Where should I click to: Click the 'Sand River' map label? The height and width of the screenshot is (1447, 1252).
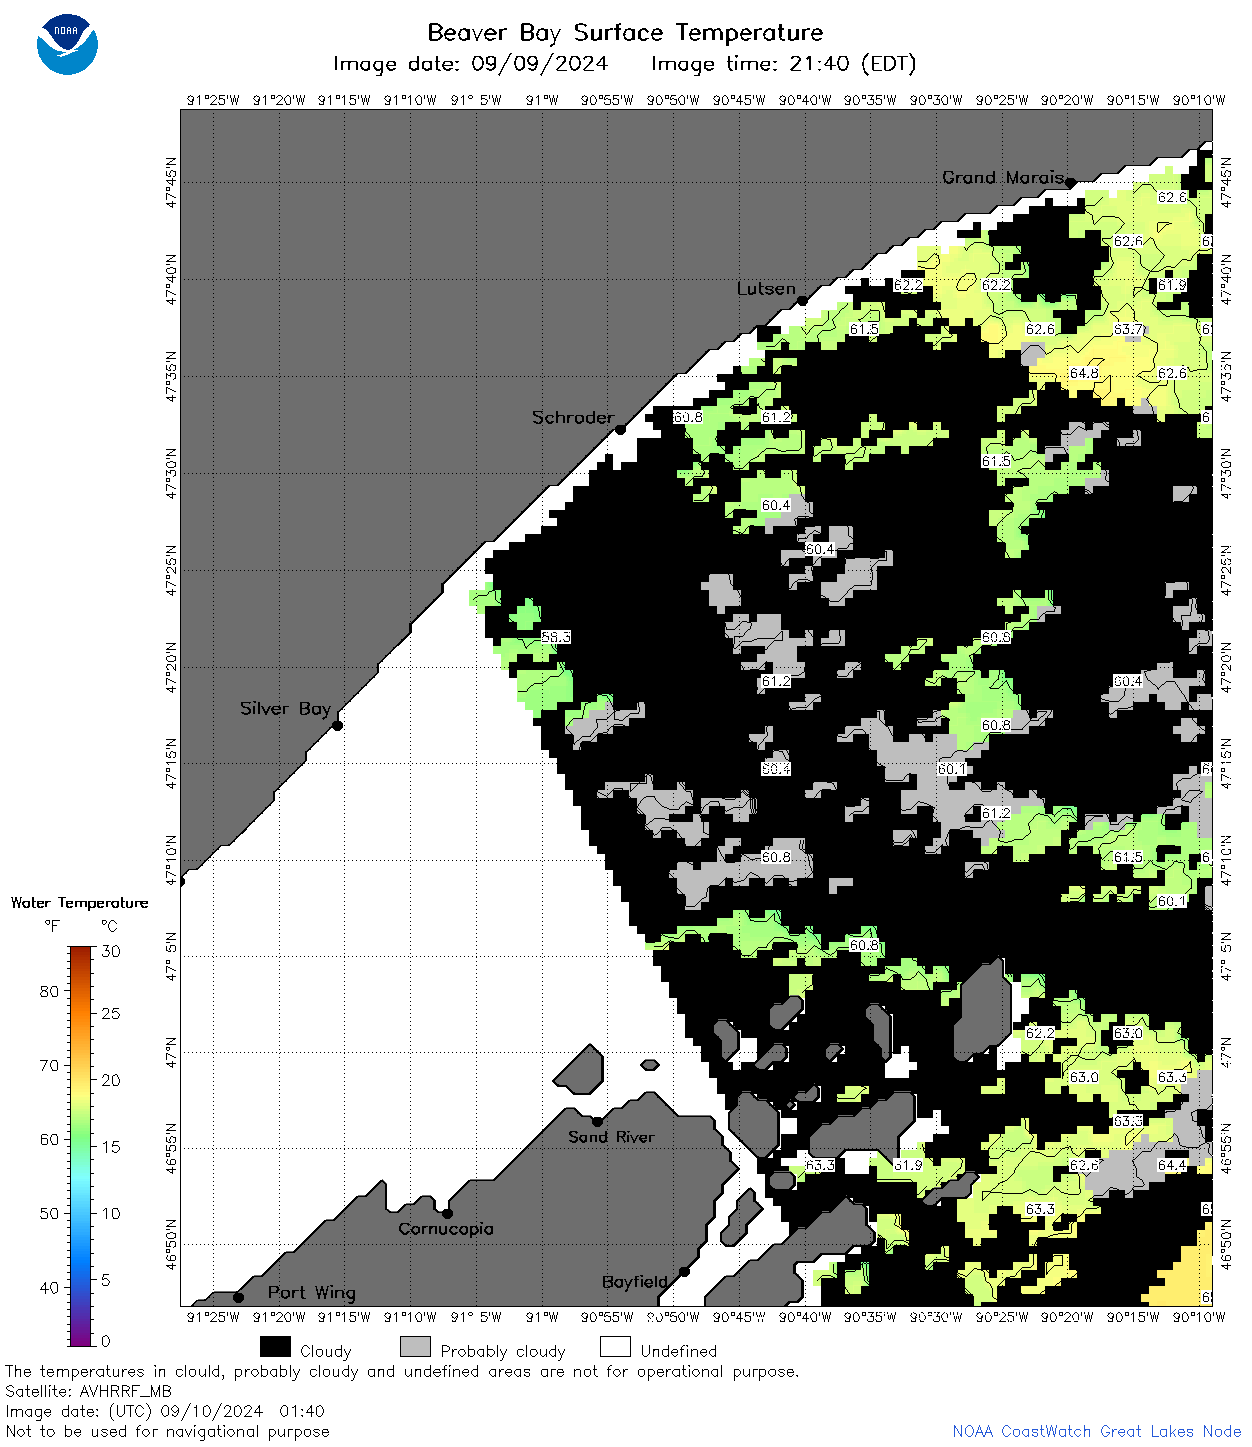pos(611,1137)
